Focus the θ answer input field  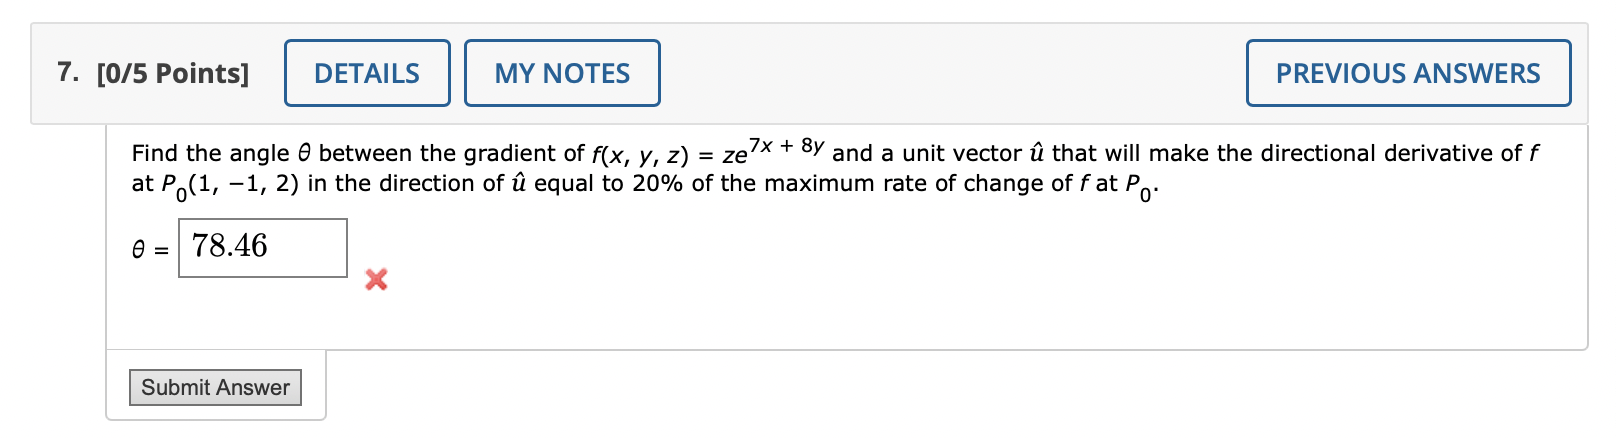click(x=263, y=248)
